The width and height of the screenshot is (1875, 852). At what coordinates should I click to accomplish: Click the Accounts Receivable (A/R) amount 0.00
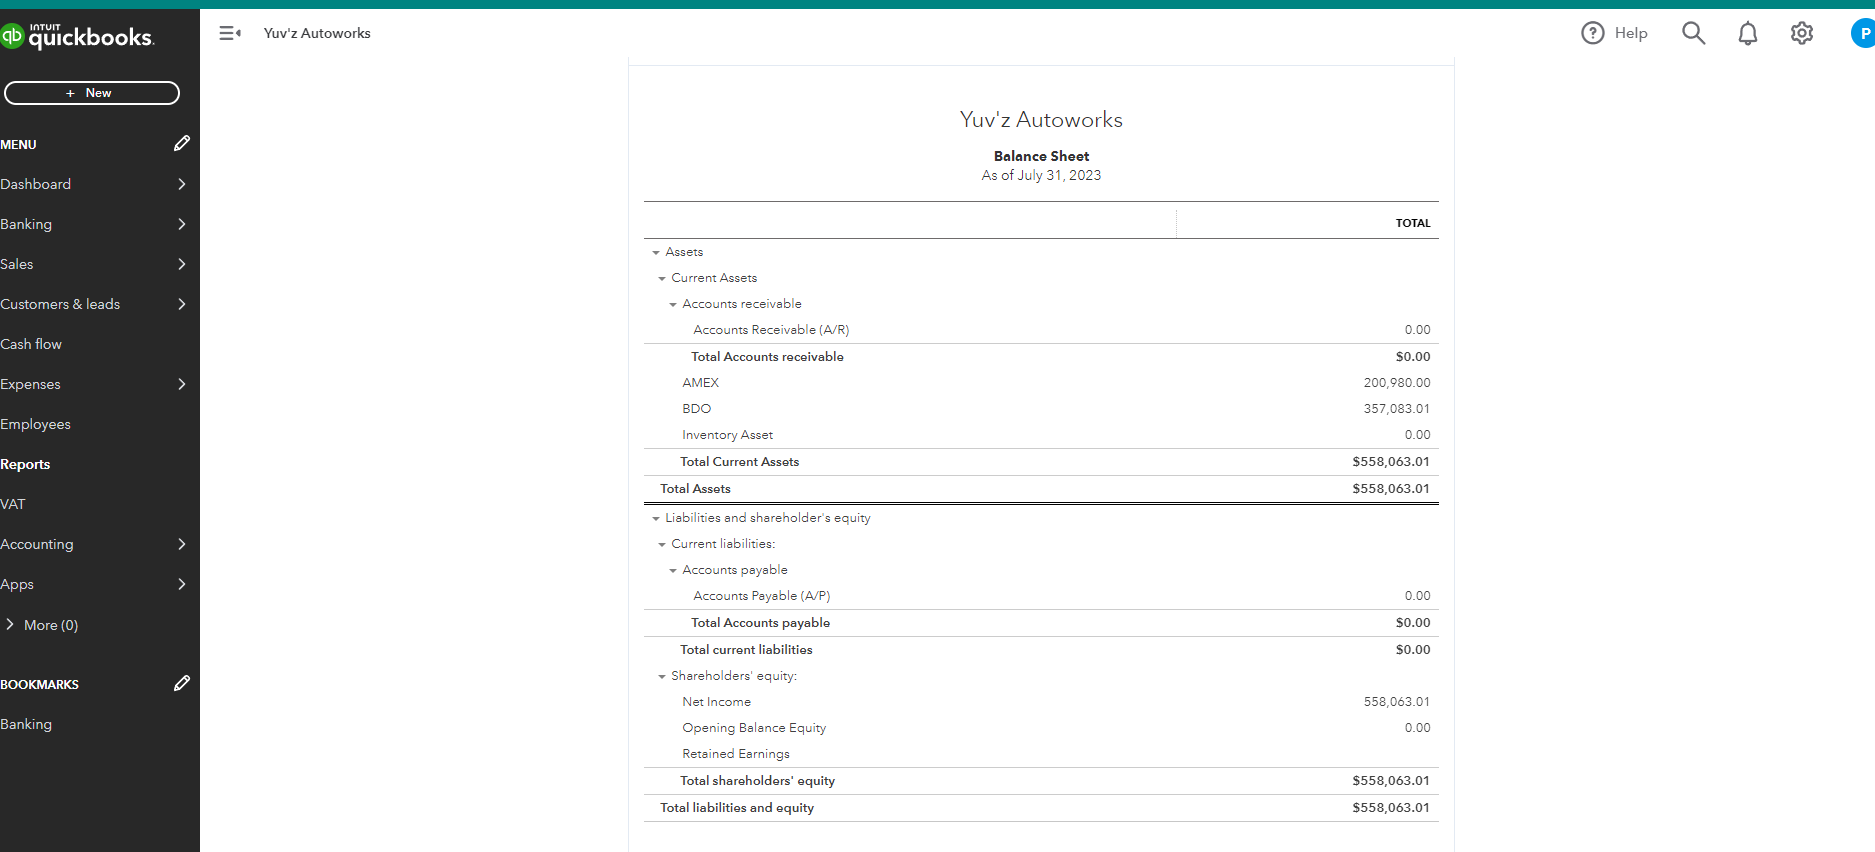pyautogui.click(x=1417, y=330)
